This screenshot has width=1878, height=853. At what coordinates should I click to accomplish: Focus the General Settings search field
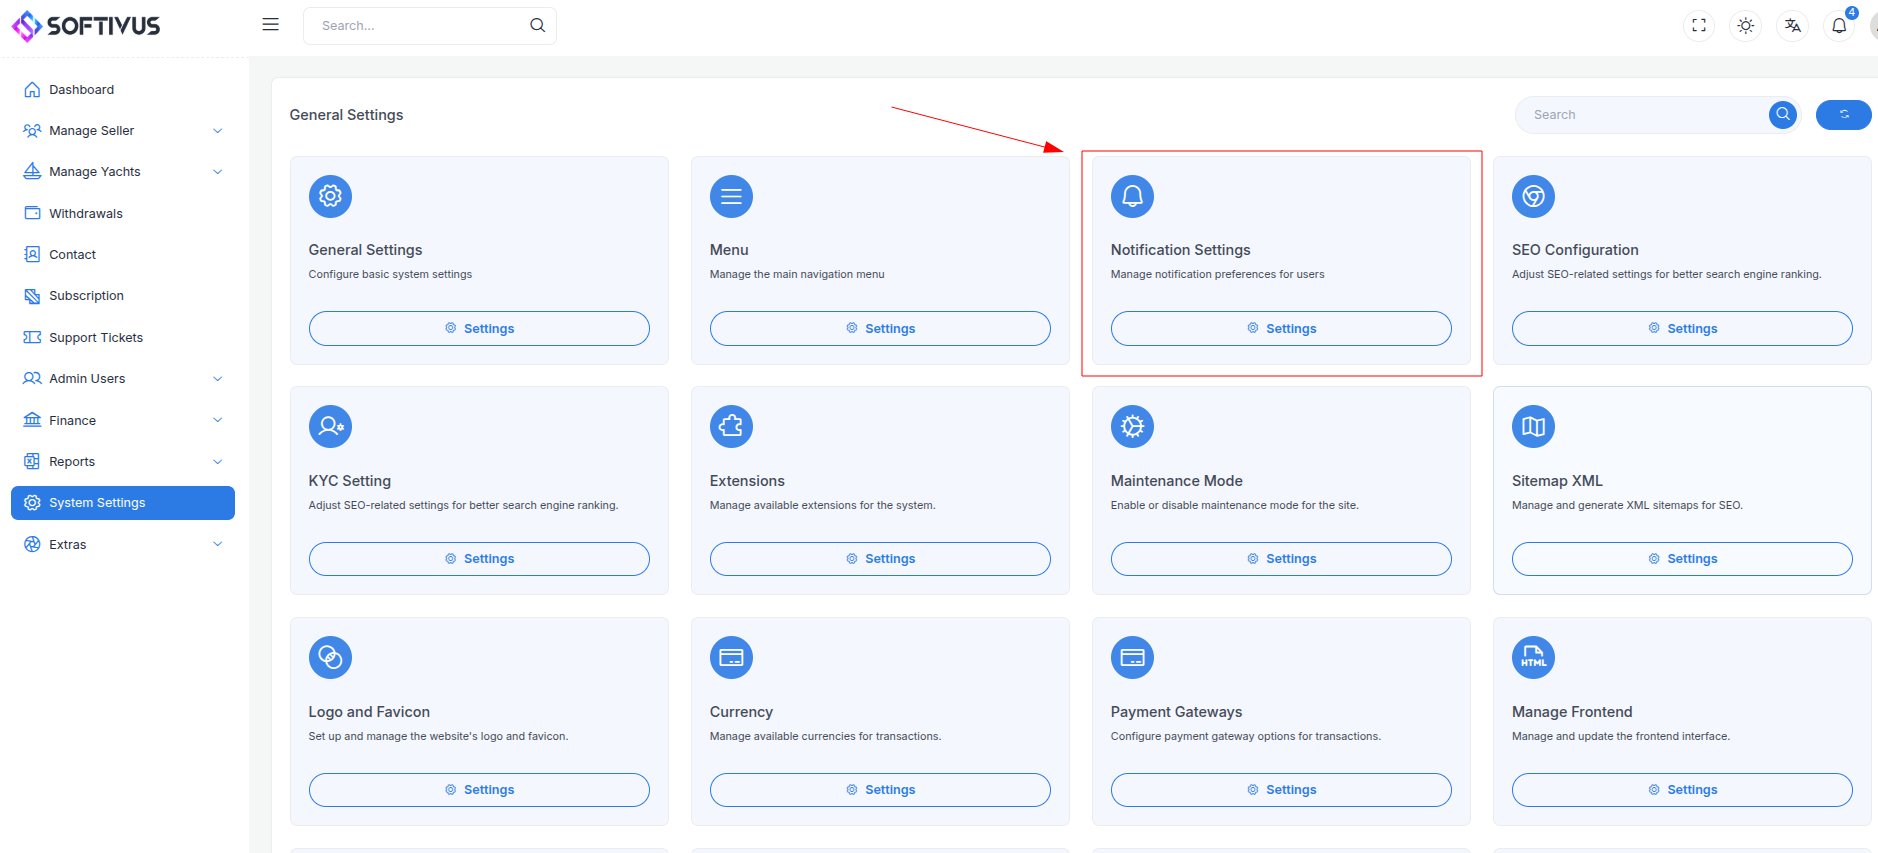[x=1642, y=115]
